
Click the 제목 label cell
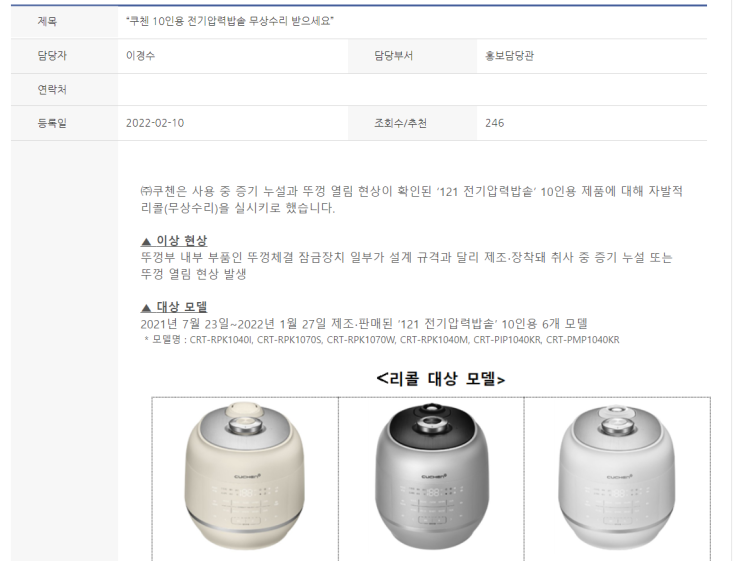[x=64, y=22]
